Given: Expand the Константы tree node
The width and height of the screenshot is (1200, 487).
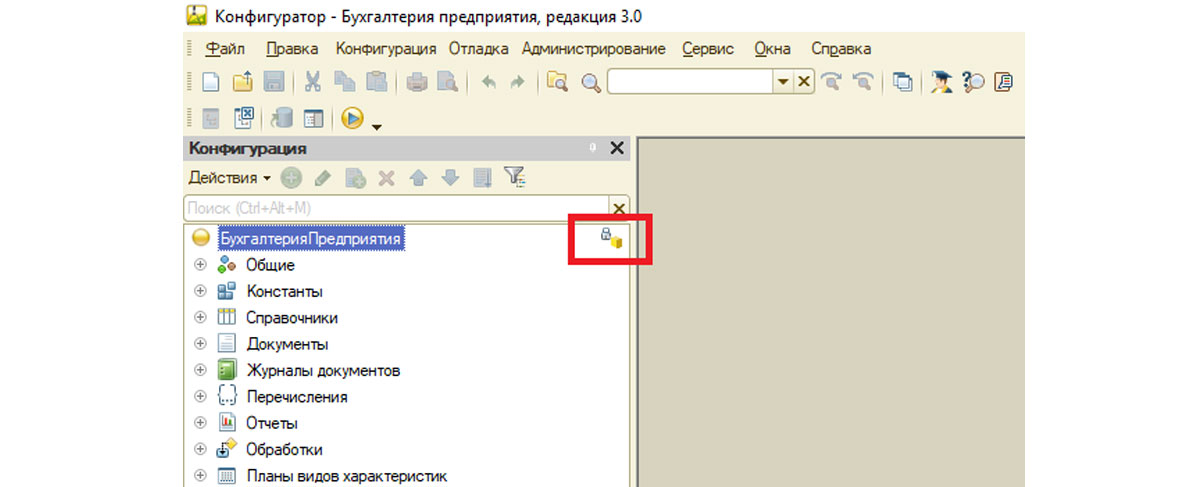Looking at the screenshot, I should tap(200, 291).
